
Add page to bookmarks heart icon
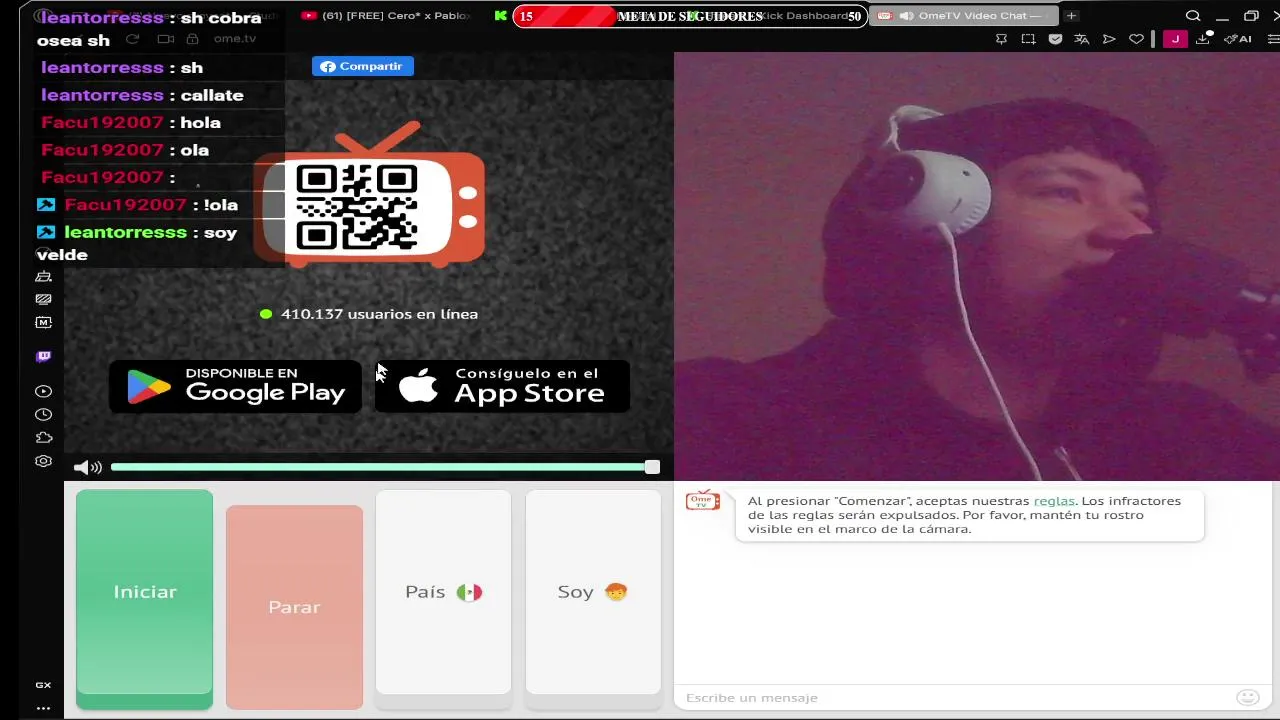(x=1136, y=39)
